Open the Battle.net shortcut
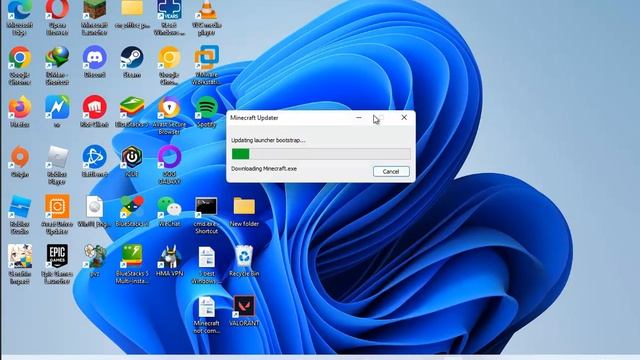Screen dimensions: 640x360 (94, 162)
